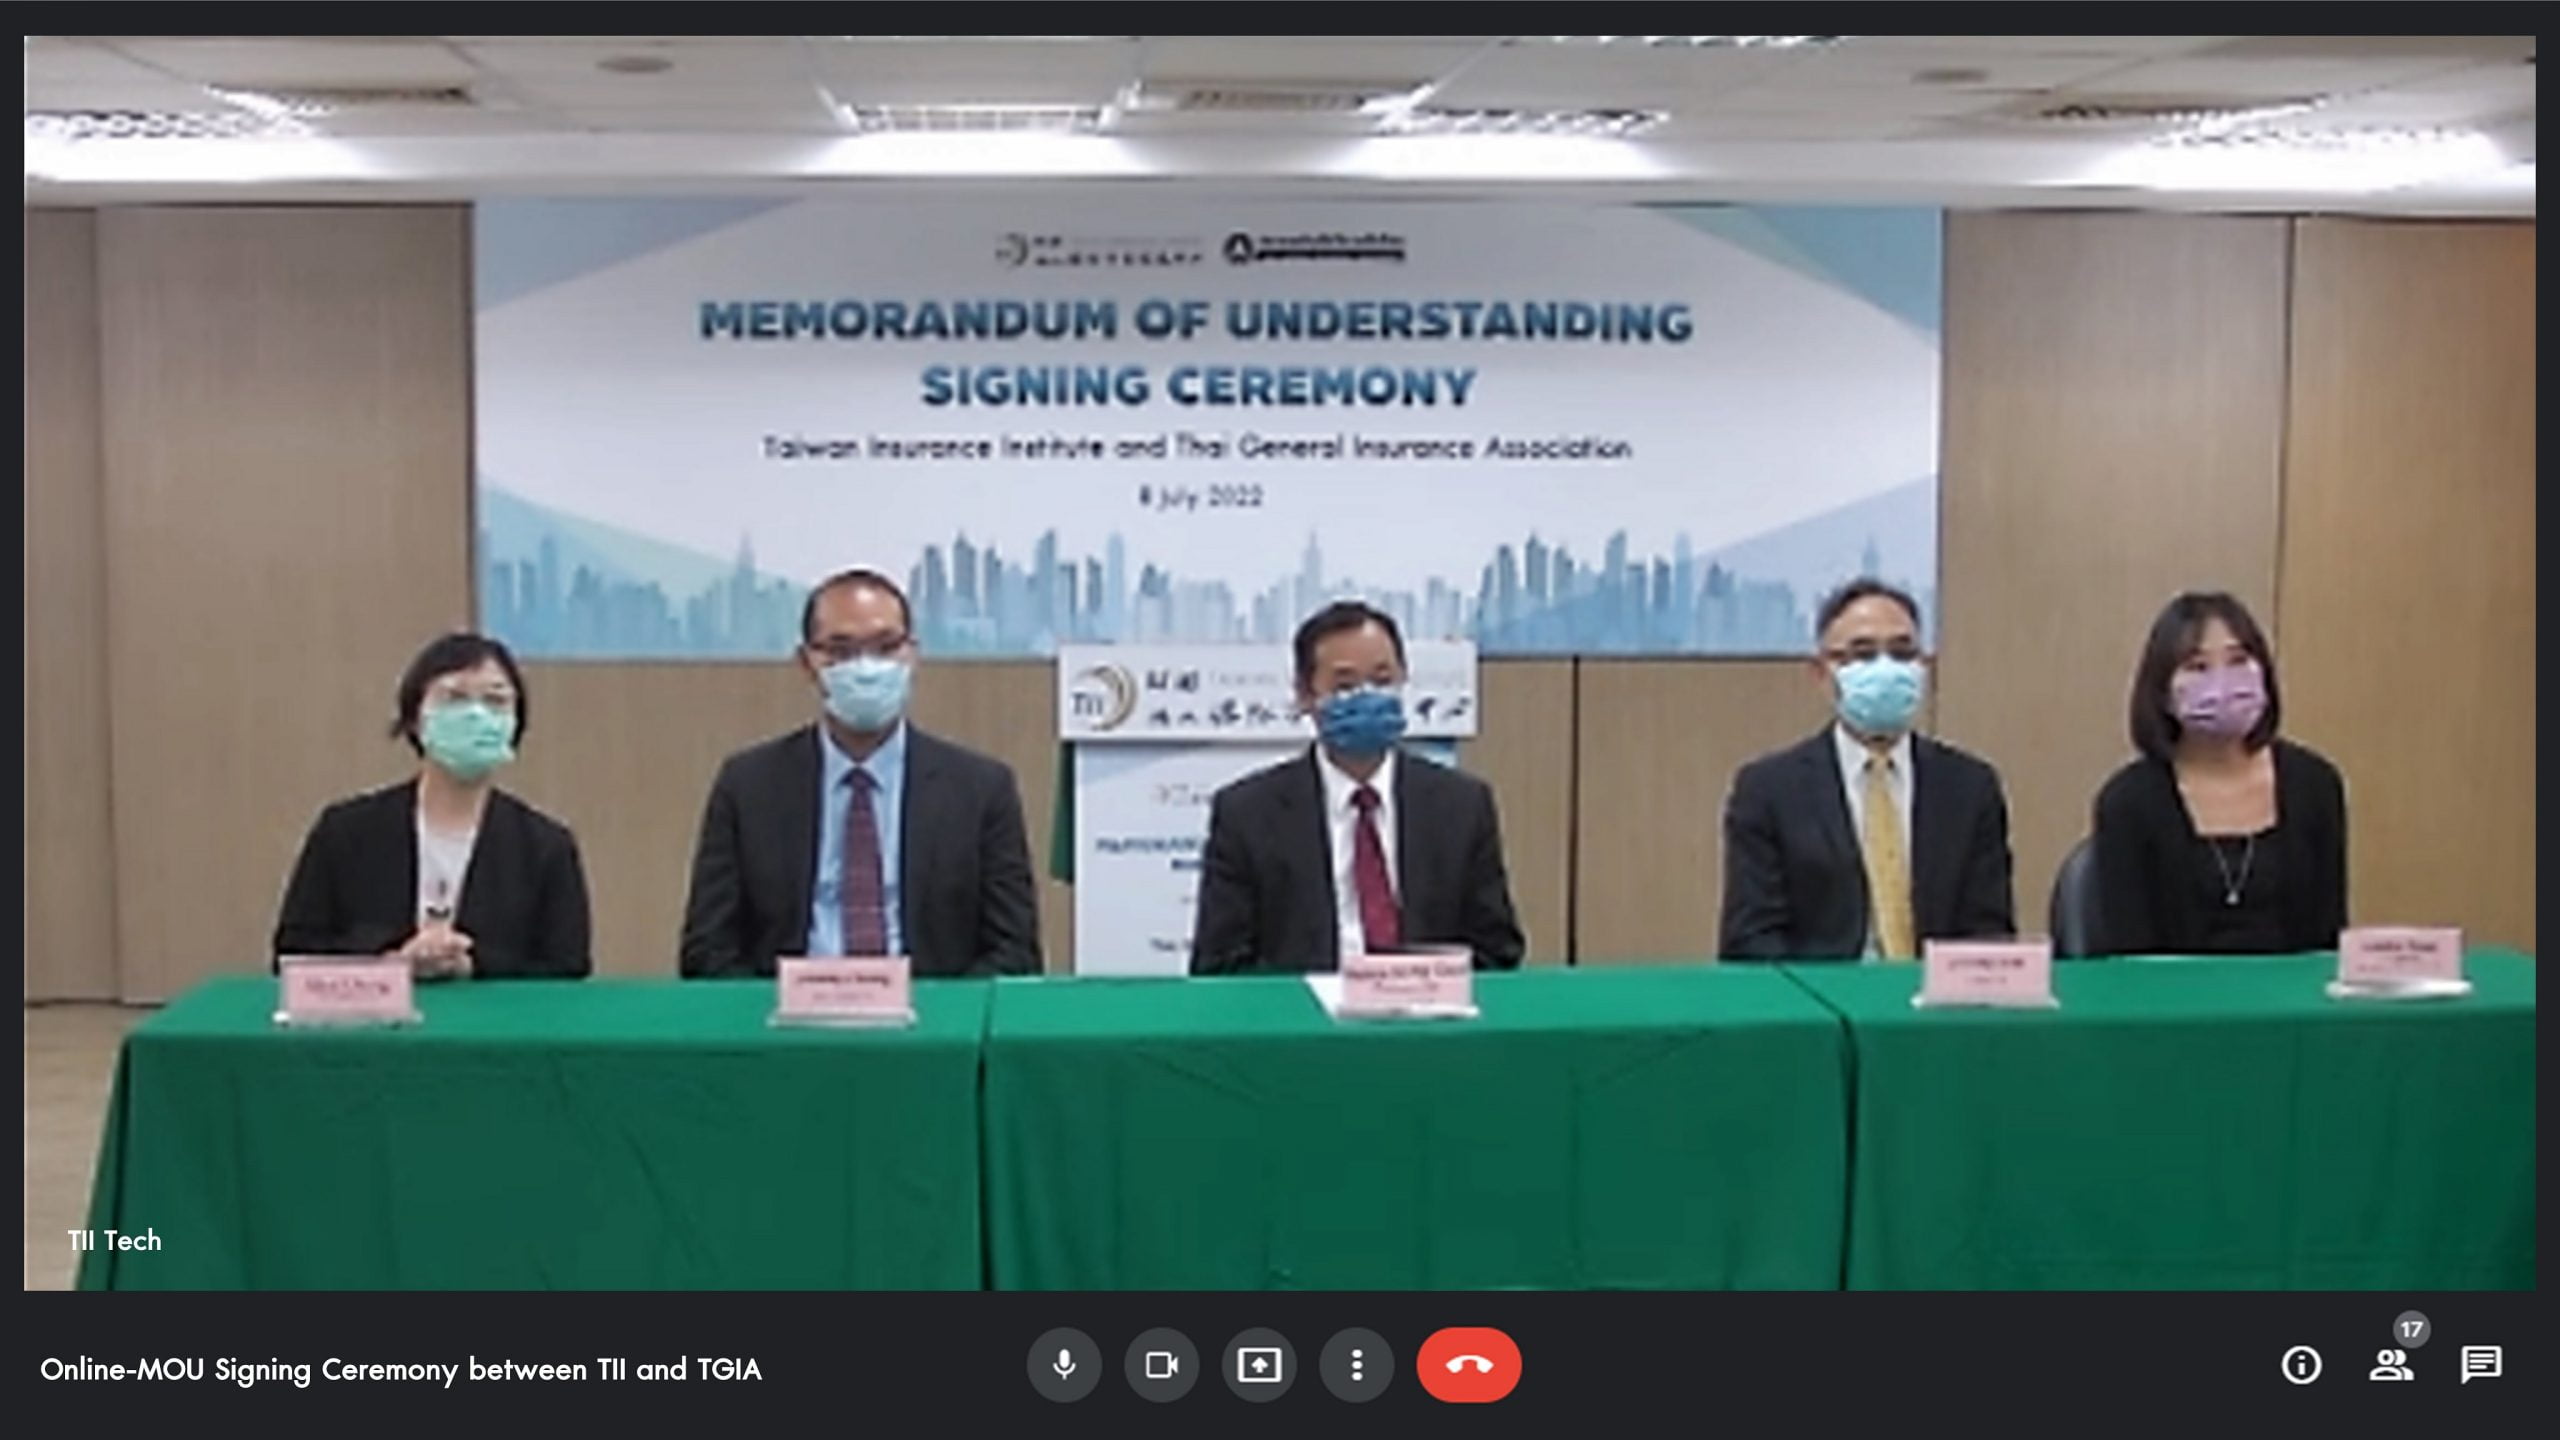Leave the call with the red hang-up button
The width and height of the screenshot is (2560, 1440).
coord(1469,1365)
